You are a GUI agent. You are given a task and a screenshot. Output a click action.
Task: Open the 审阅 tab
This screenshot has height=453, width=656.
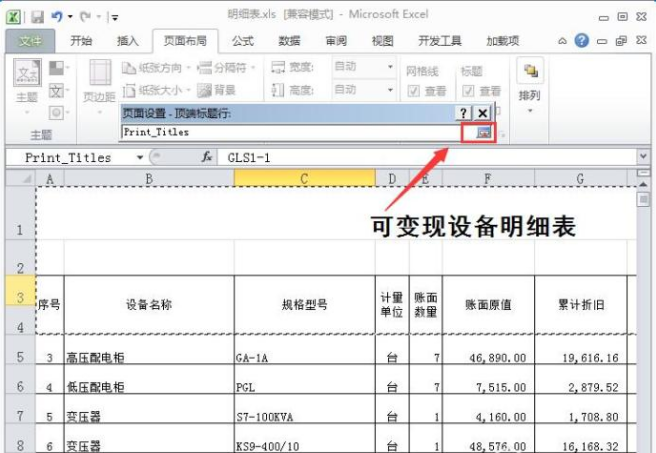click(336, 41)
